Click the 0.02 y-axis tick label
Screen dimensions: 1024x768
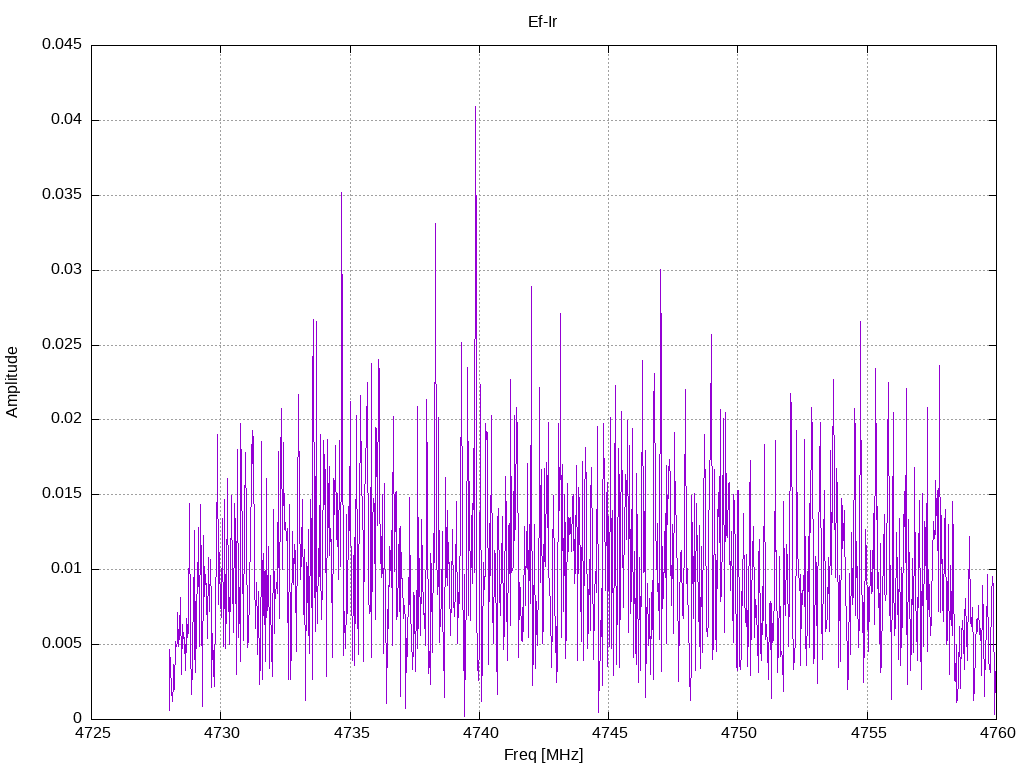coord(67,419)
